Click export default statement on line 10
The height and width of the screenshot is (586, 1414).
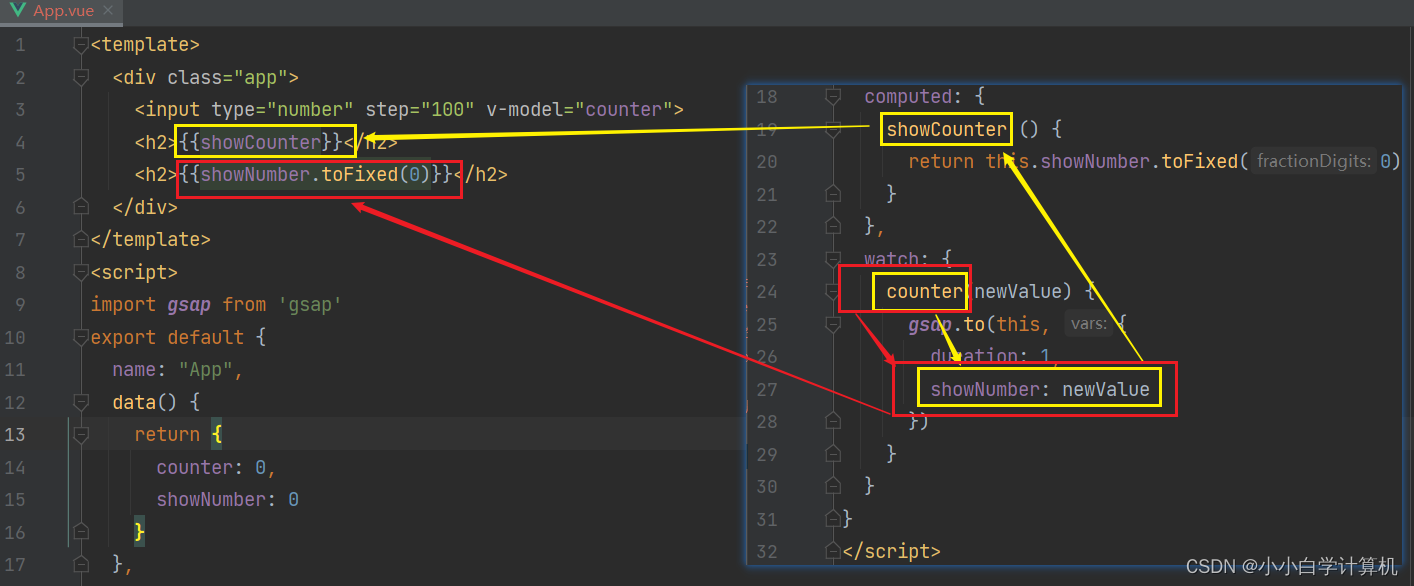[167, 337]
